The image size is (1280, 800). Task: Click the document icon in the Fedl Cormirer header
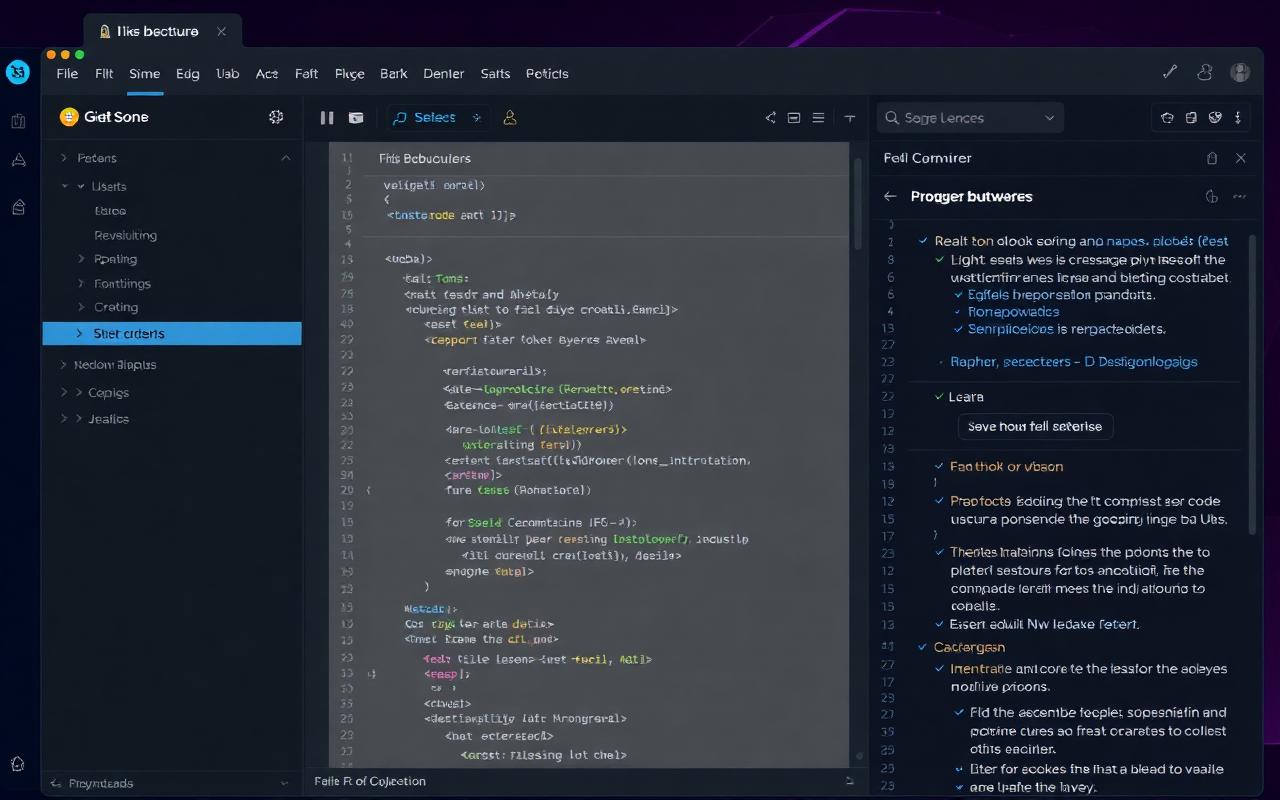click(x=1212, y=158)
